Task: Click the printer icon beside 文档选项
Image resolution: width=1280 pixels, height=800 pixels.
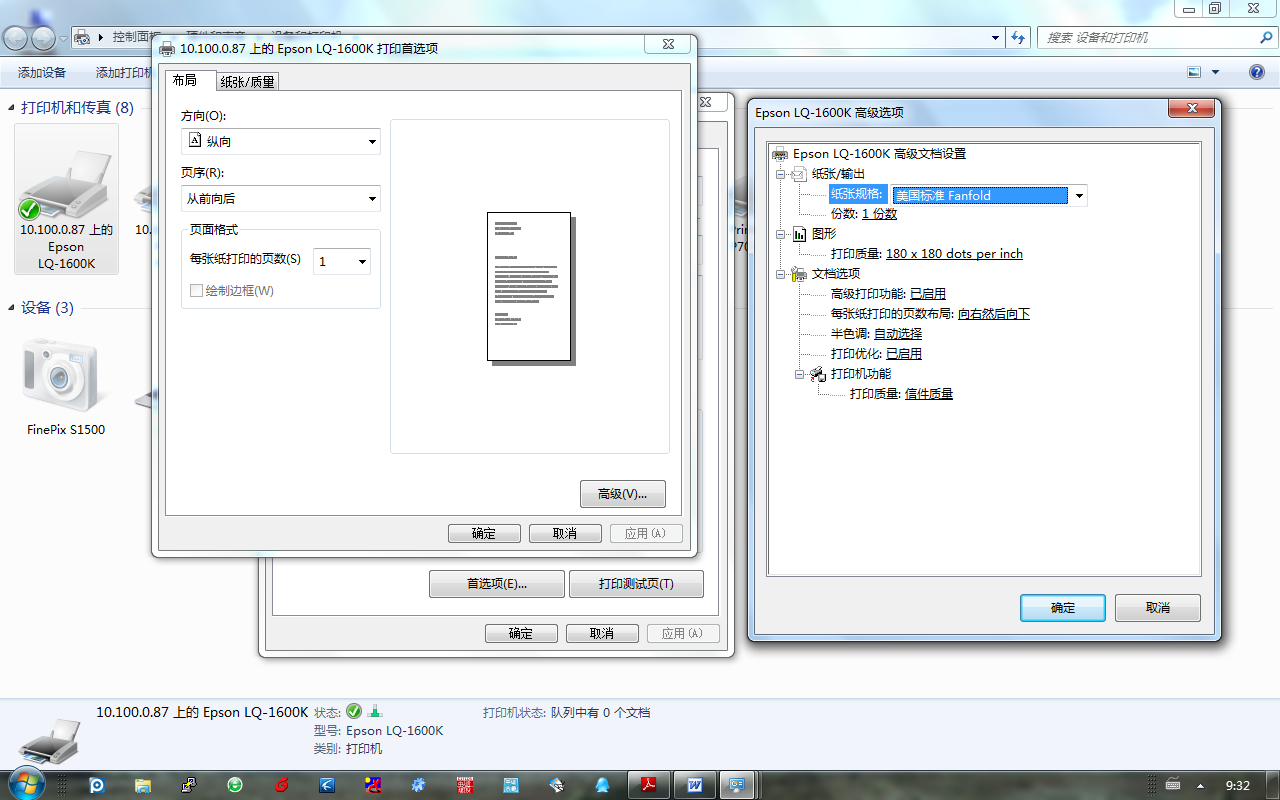Action: tap(799, 274)
